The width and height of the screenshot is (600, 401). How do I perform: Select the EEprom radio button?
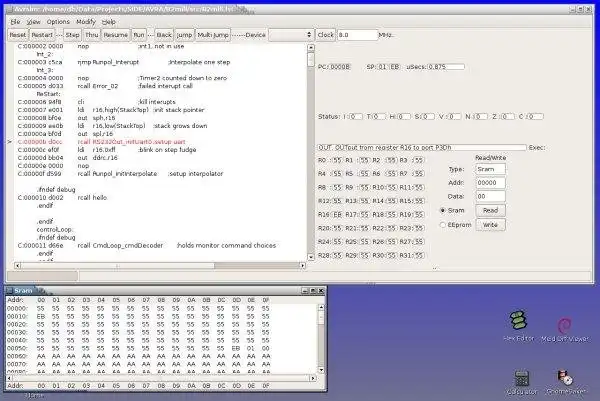(443, 225)
